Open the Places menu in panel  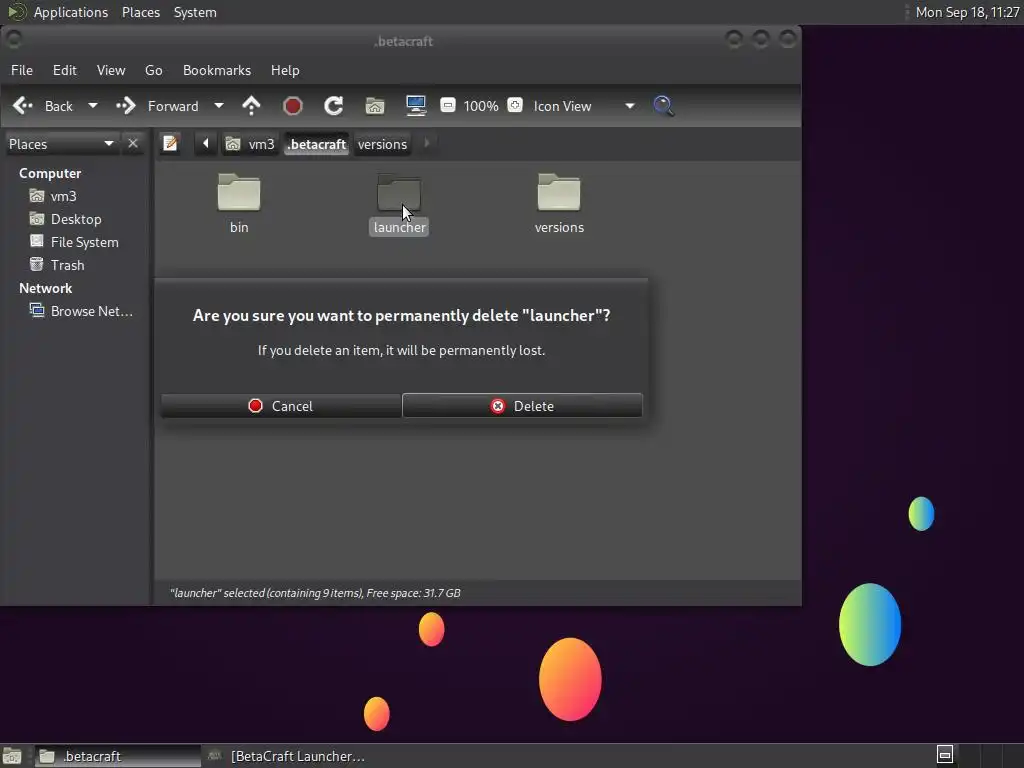coord(141,12)
